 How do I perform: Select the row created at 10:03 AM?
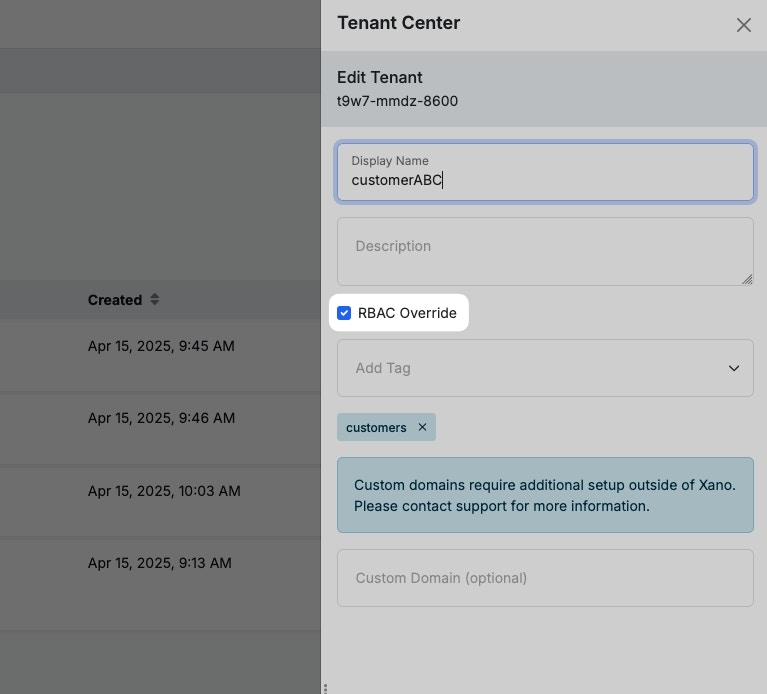coord(164,491)
